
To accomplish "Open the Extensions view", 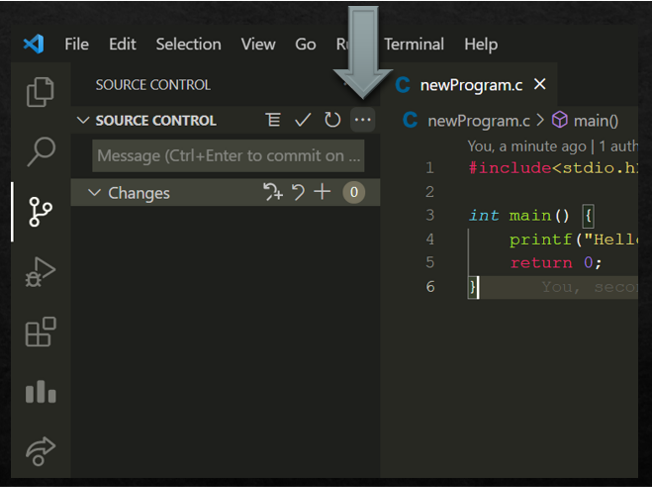I will pos(41,332).
